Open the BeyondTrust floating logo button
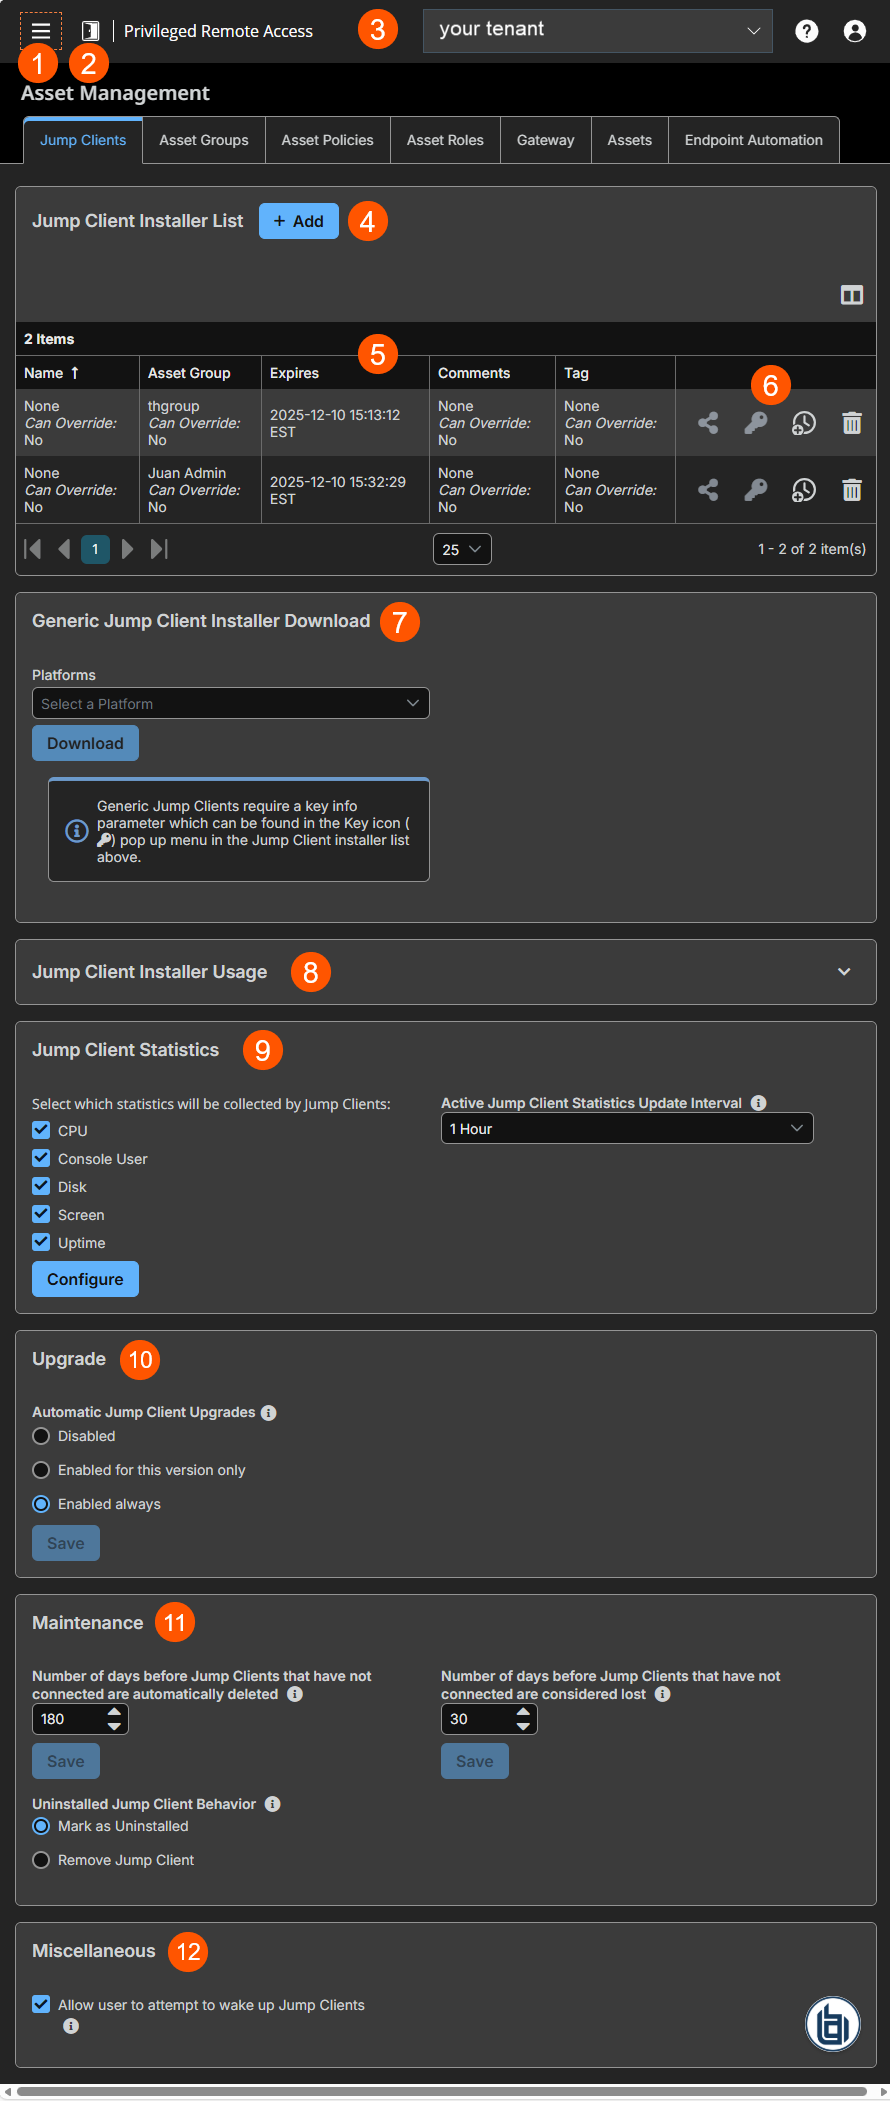The height and width of the screenshot is (2101, 890). point(833,2024)
